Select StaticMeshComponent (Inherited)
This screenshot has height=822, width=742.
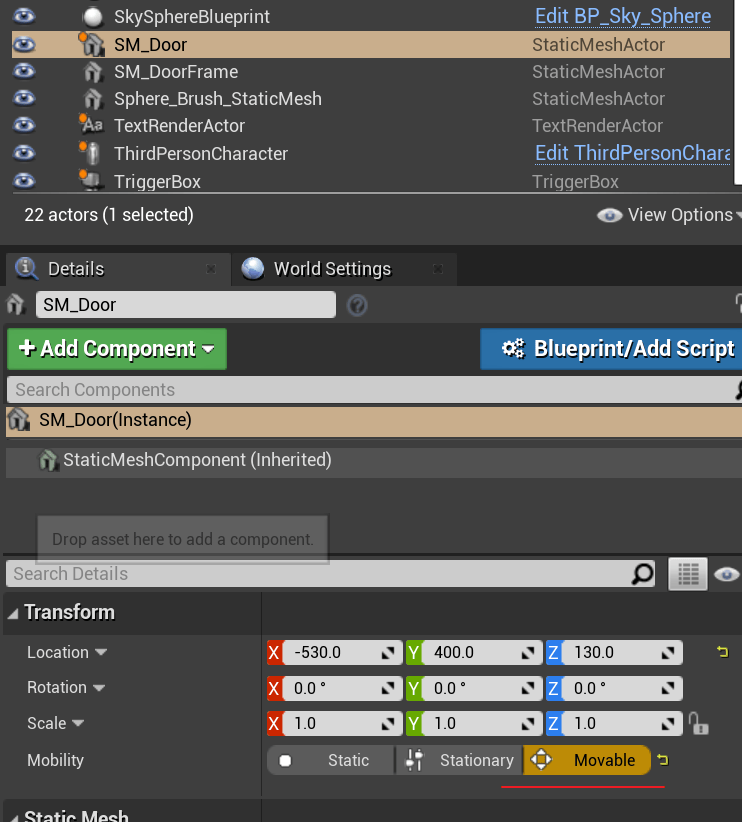(374, 460)
